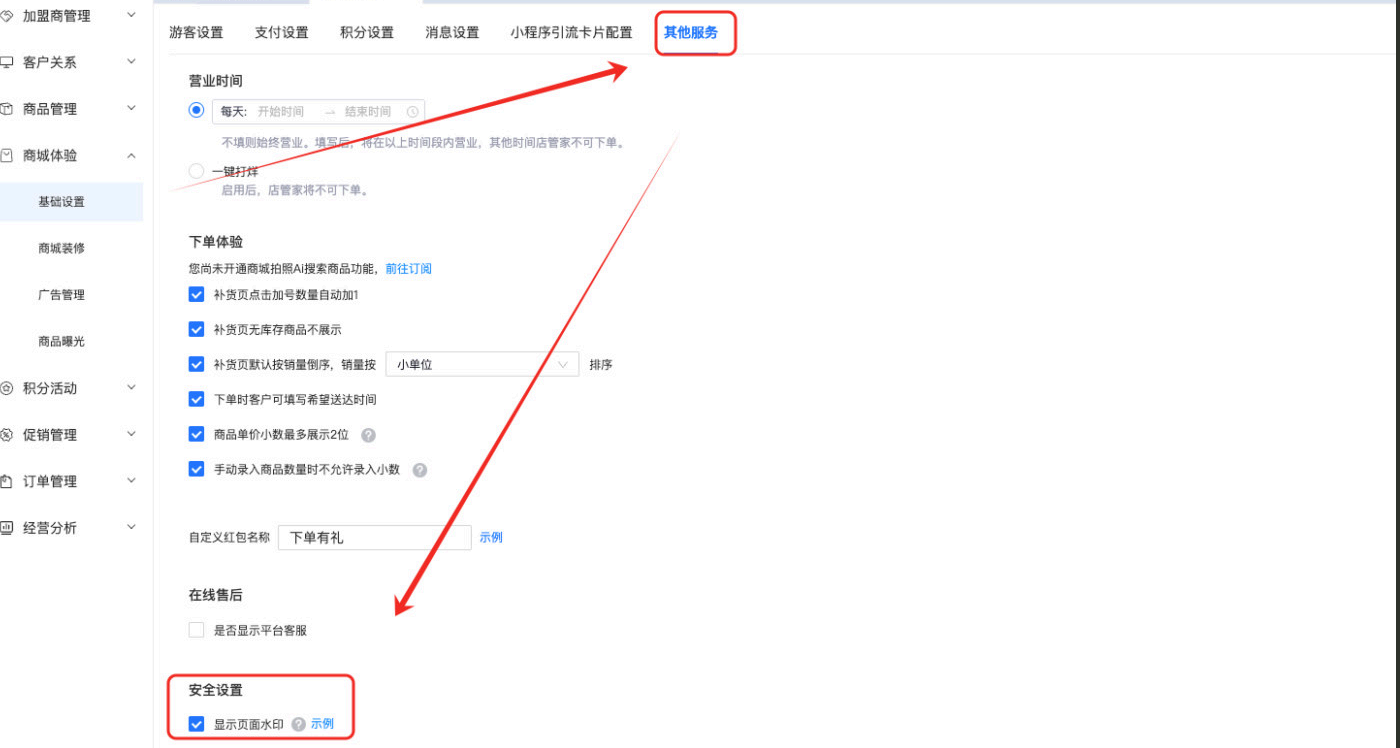Click the 前往订阅 link
Viewport: 1400px width, 748px height.
pos(408,269)
